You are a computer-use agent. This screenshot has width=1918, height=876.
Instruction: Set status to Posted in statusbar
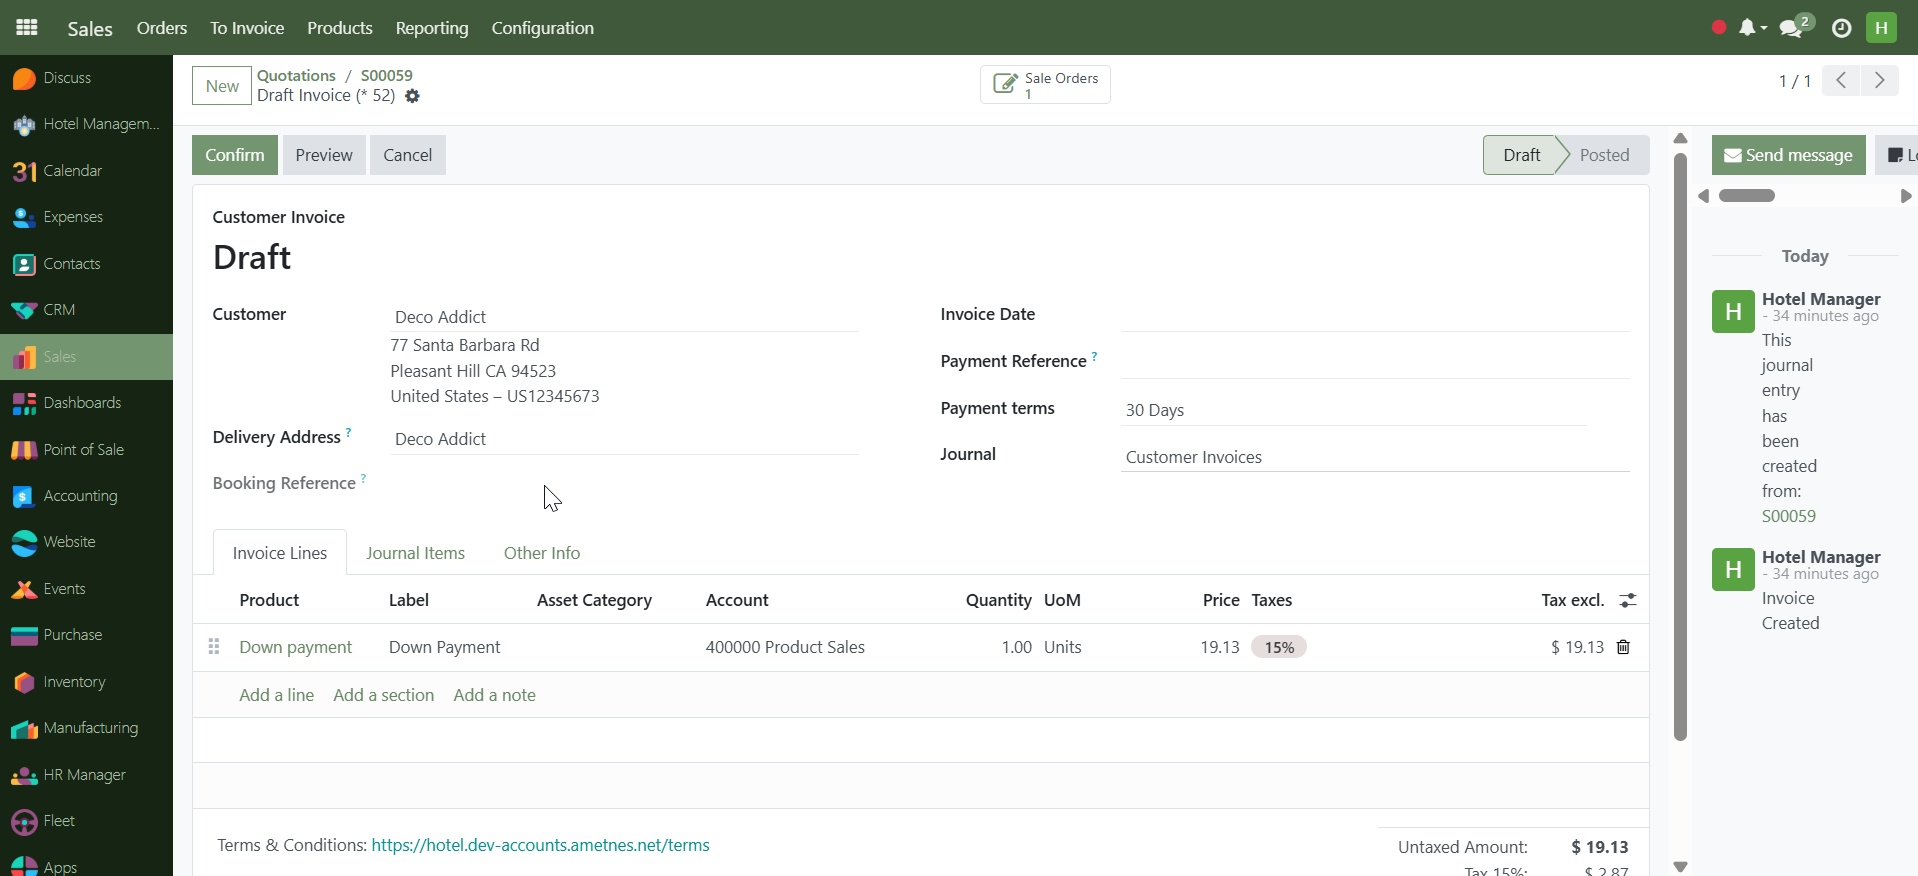pos(1604,155)
